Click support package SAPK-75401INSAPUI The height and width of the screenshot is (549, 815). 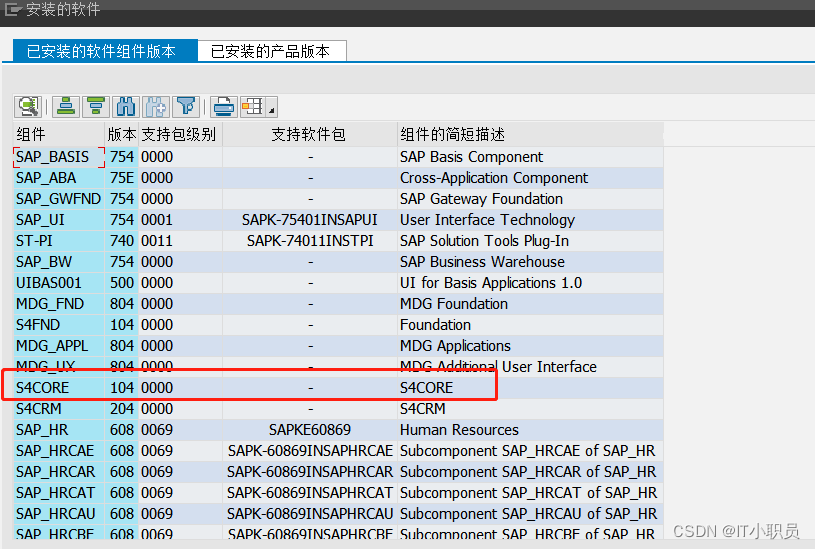(x=310, y=220)
